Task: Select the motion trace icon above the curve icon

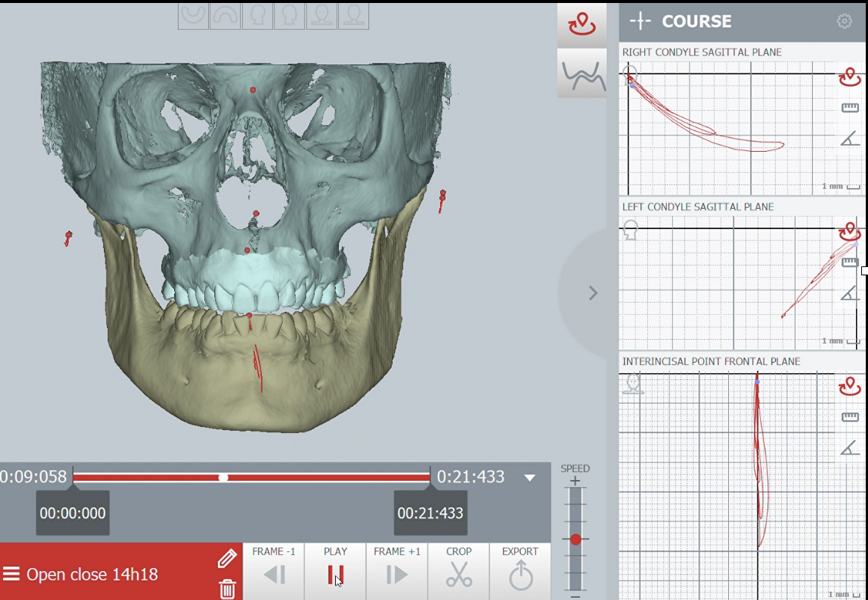Action: (x=583, y=22)
